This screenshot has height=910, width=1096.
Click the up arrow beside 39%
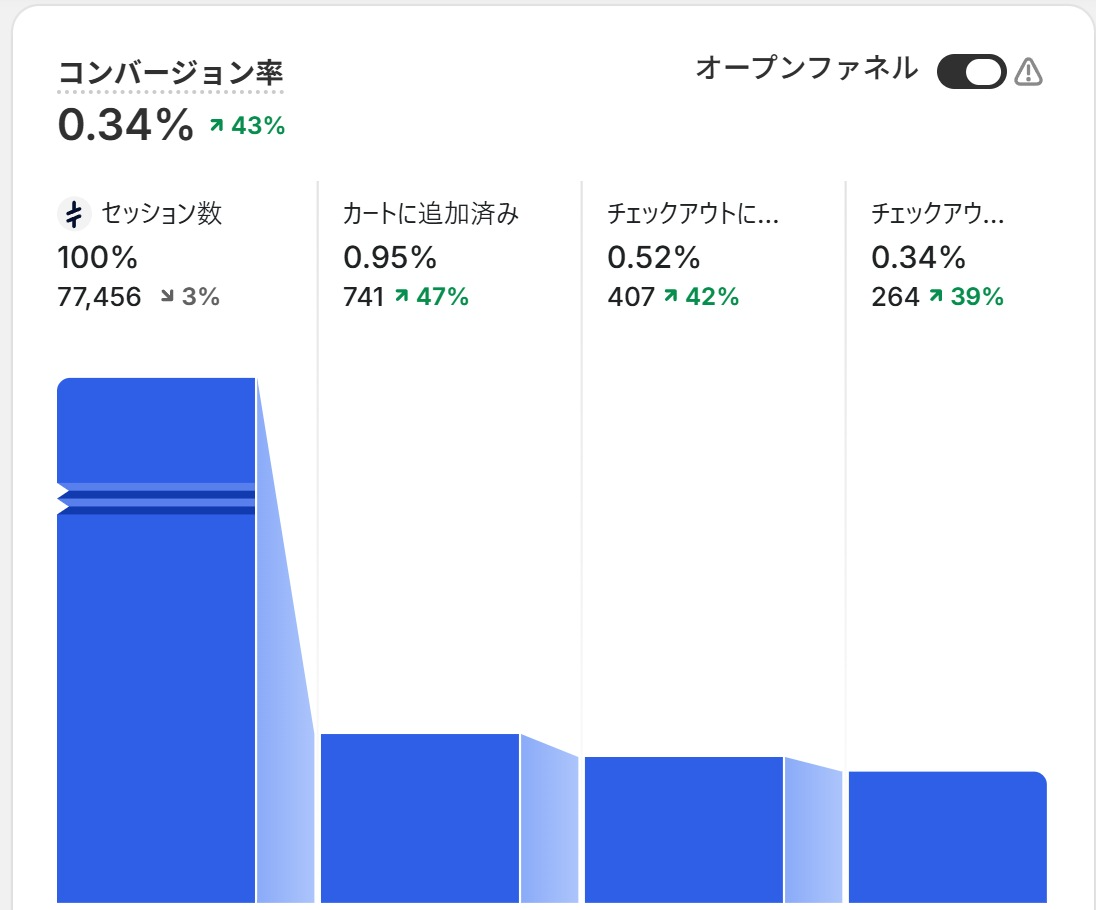pyautogui.click(x=935, y=297)
